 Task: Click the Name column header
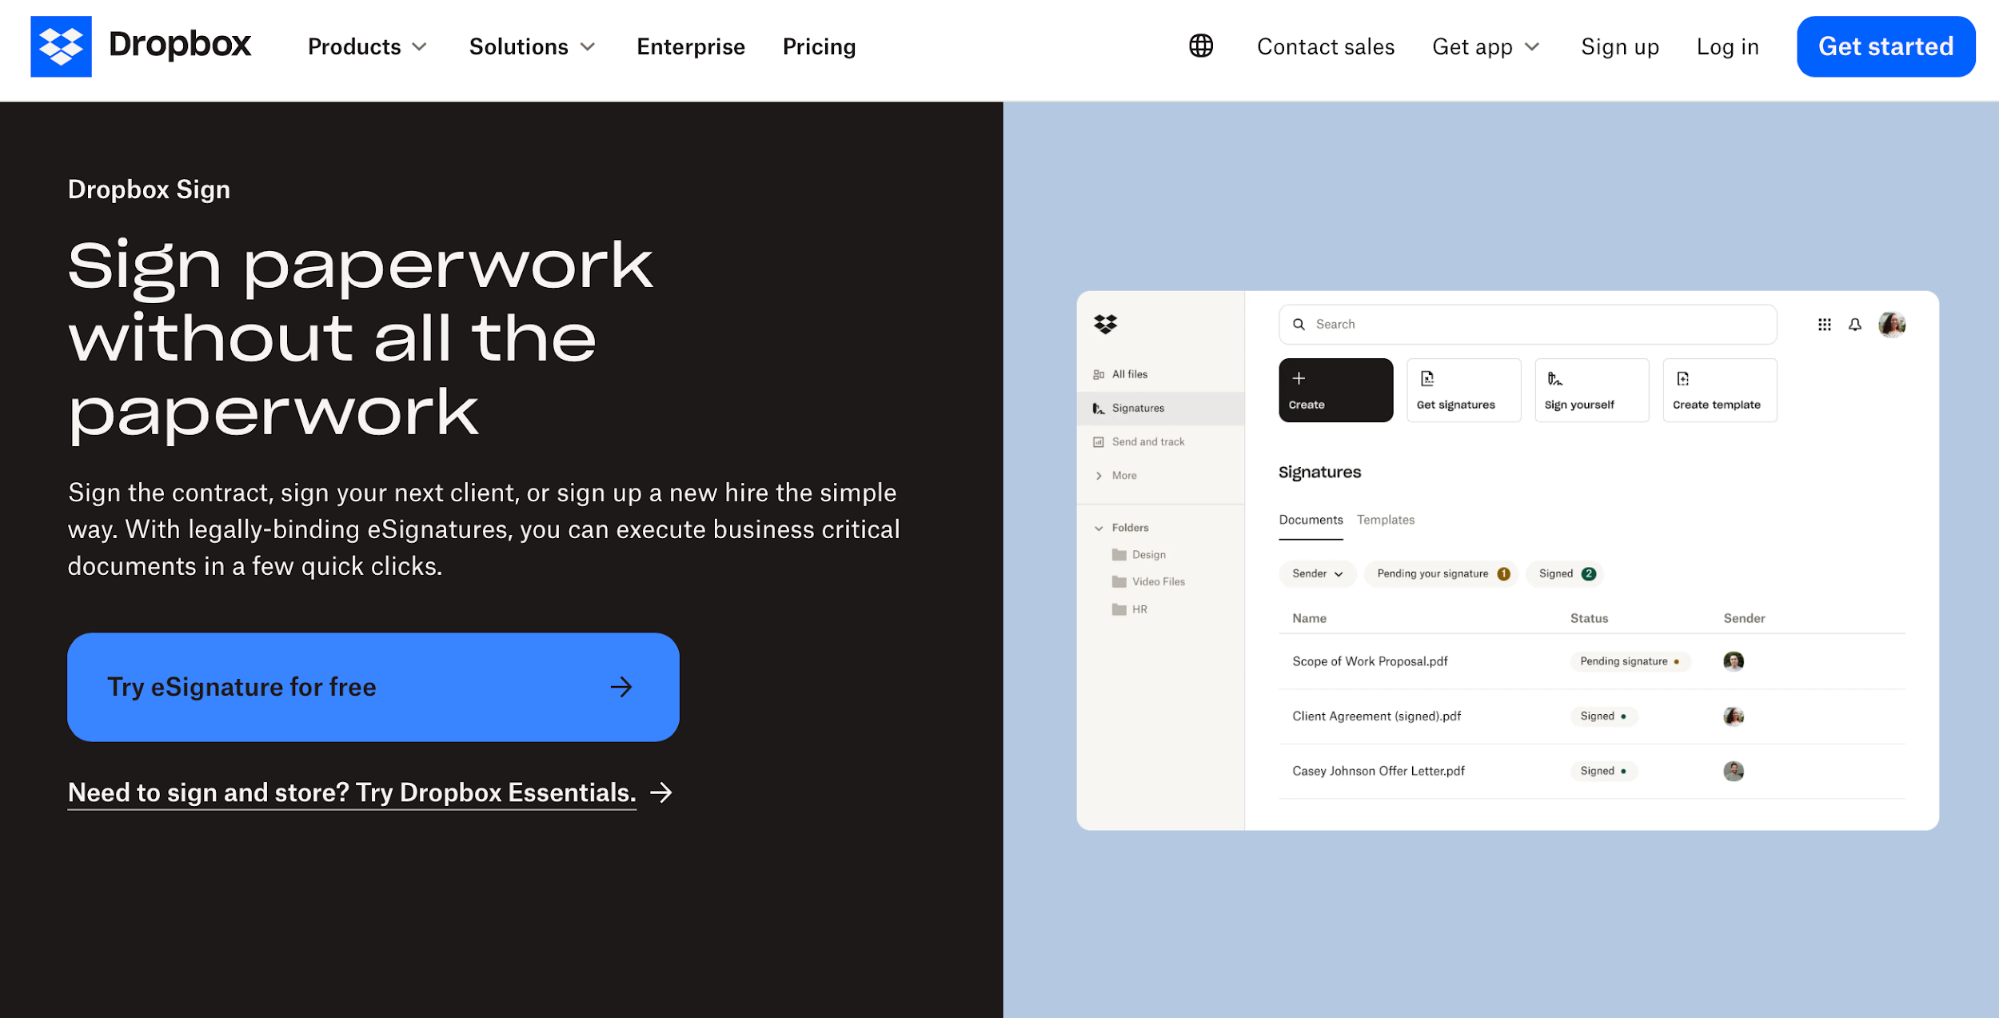[1309, 618]
